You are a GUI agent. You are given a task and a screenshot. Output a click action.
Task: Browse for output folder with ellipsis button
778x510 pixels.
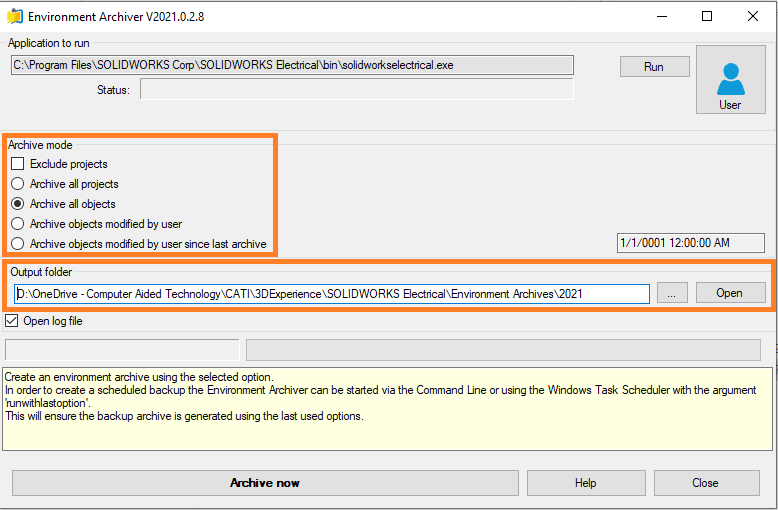(x=673, y=293)
